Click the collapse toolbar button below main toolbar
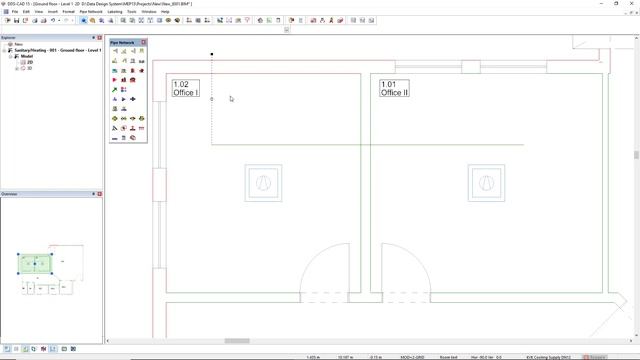The width and height of the screenshot is (640, 360). [287, 29]
